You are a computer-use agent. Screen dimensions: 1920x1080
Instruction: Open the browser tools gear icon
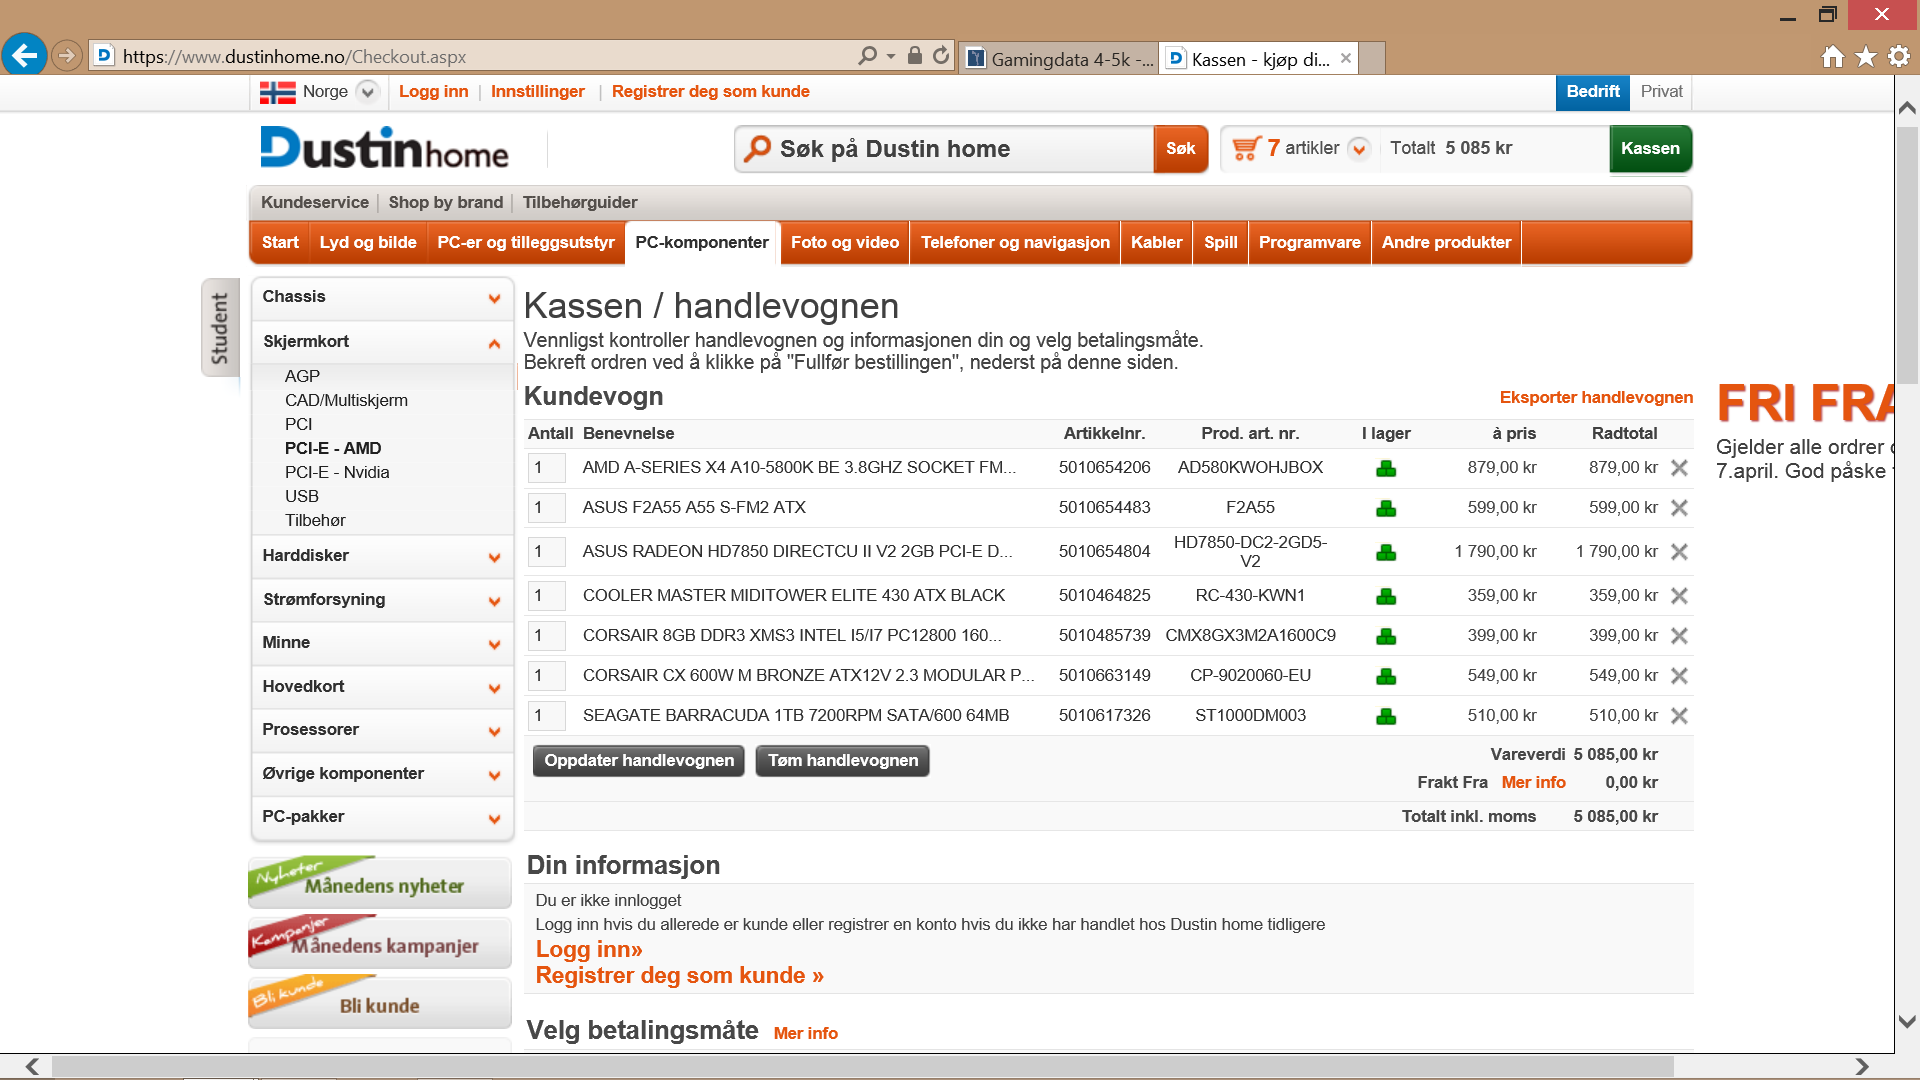tap(1899, 57)
